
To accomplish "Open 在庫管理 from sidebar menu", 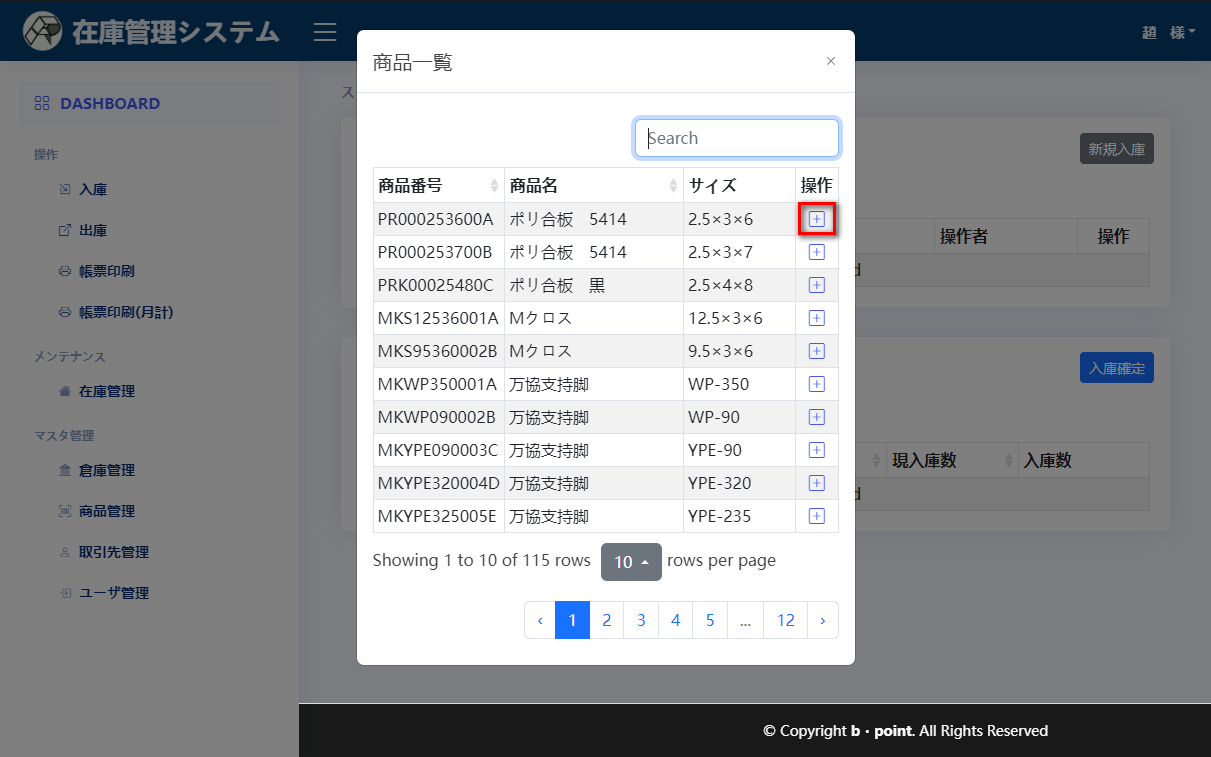I will pos(106,391).
